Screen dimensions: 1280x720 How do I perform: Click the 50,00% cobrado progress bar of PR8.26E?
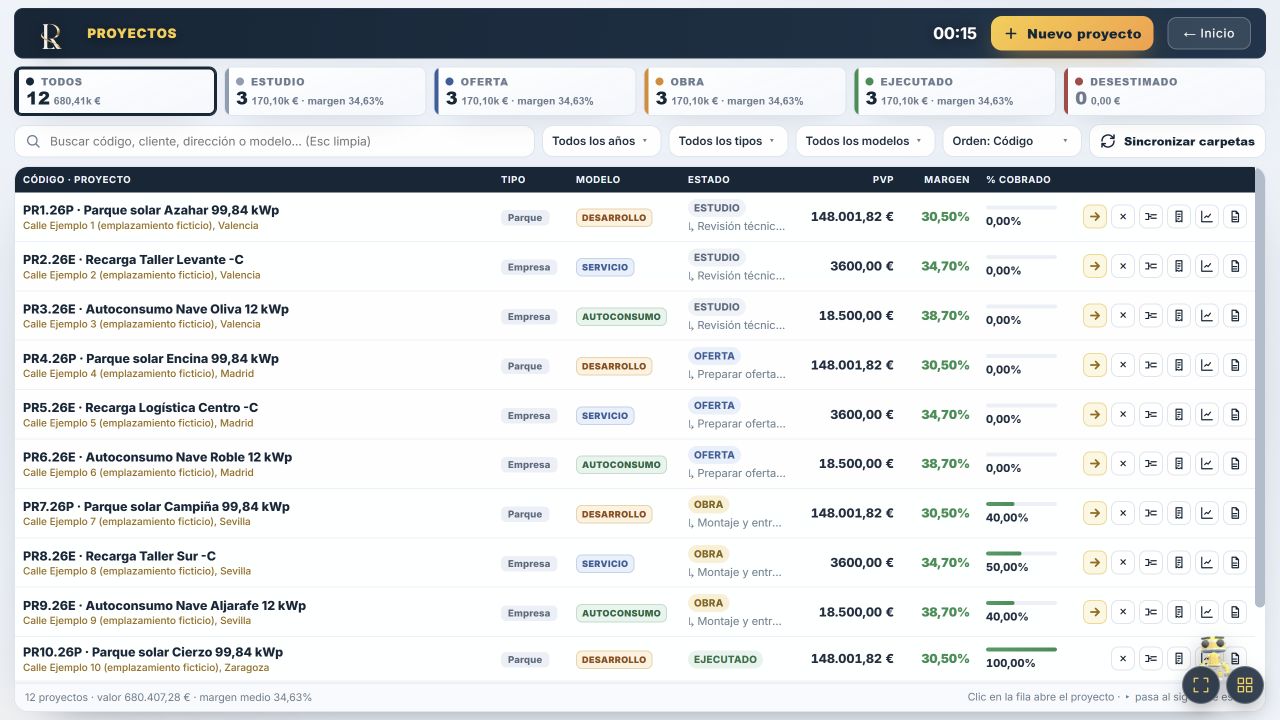[x=1021, y=553]
